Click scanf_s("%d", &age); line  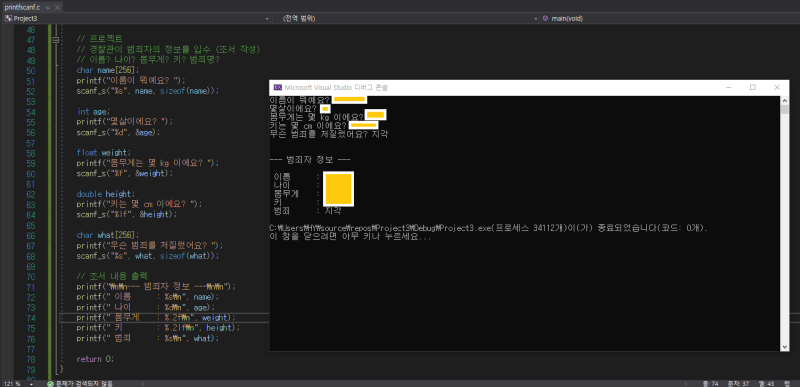point(118,132)
